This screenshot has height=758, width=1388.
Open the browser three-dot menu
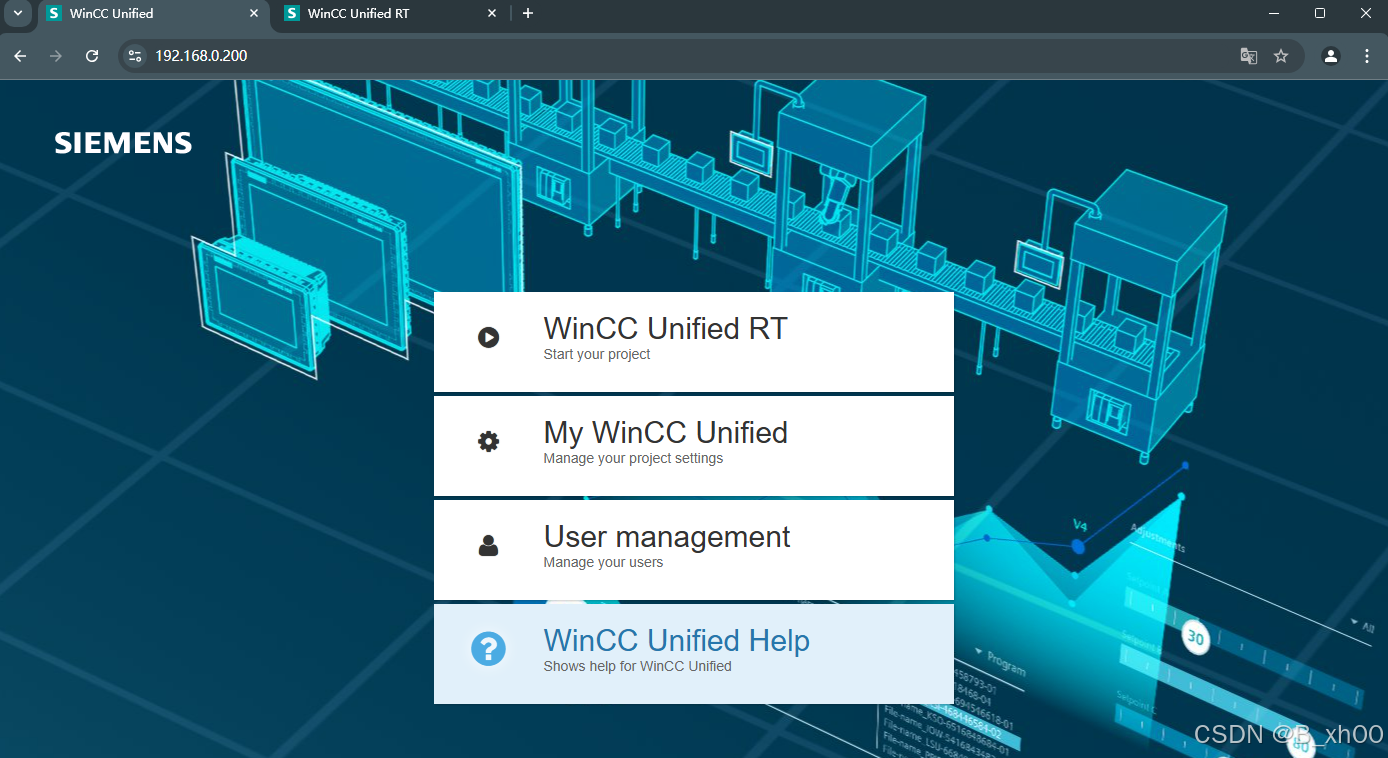1367,56
